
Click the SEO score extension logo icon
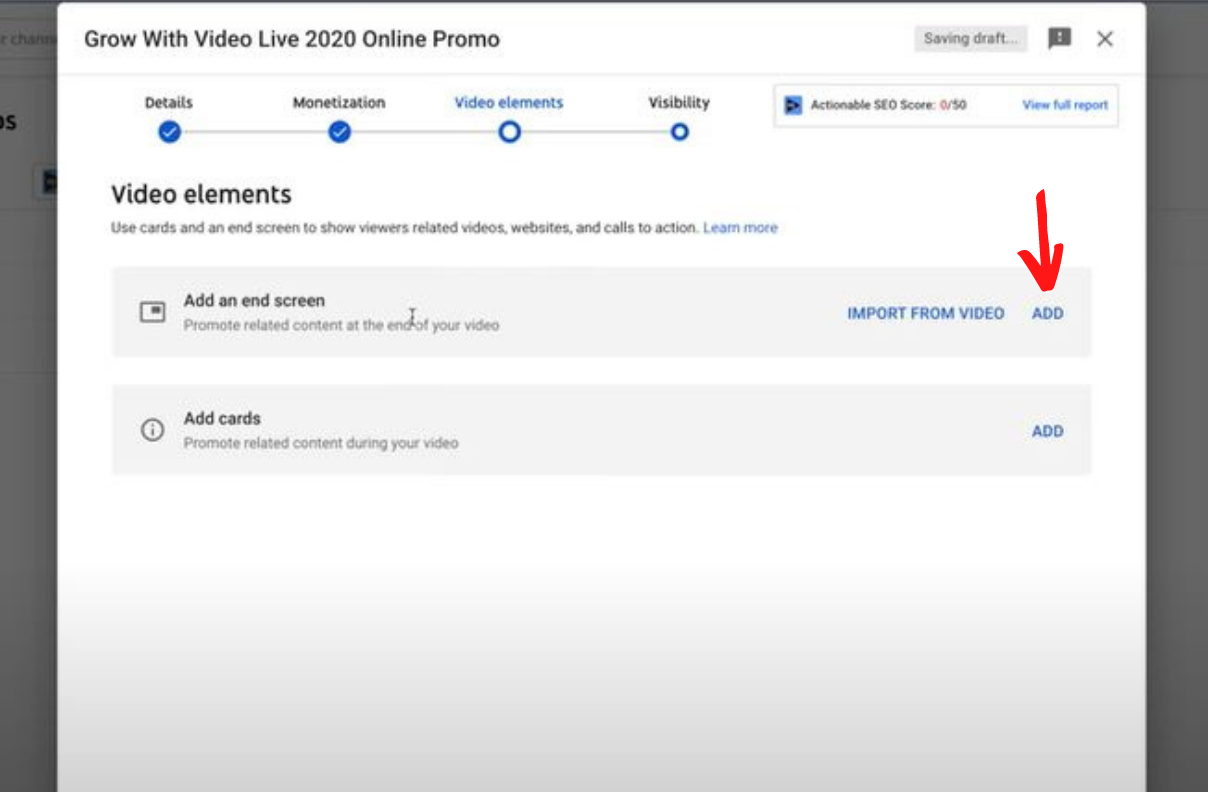pos(793,105)
